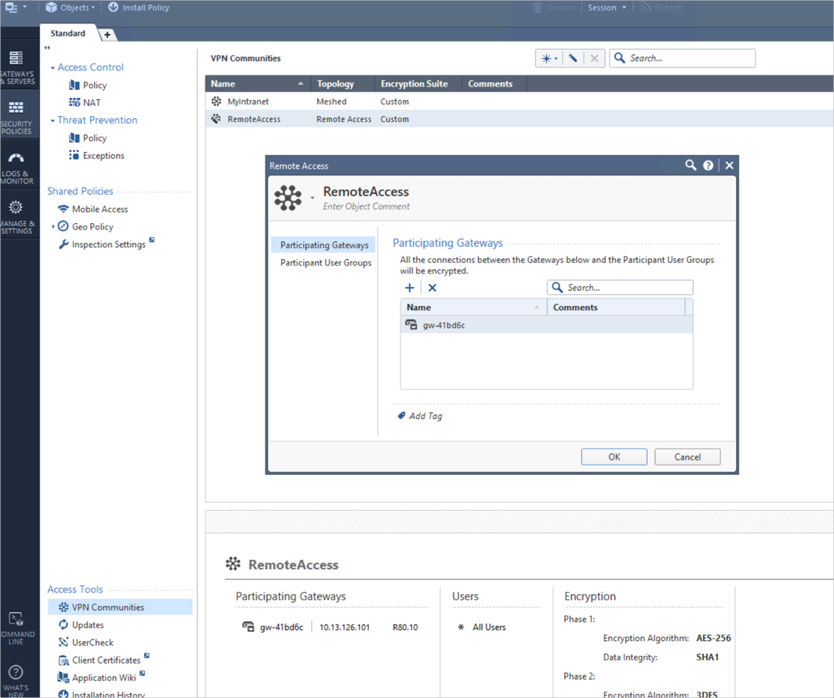Screen dimensions: 834x698
Task: Open the new community star dropdown
Action: tap(549, 59)
